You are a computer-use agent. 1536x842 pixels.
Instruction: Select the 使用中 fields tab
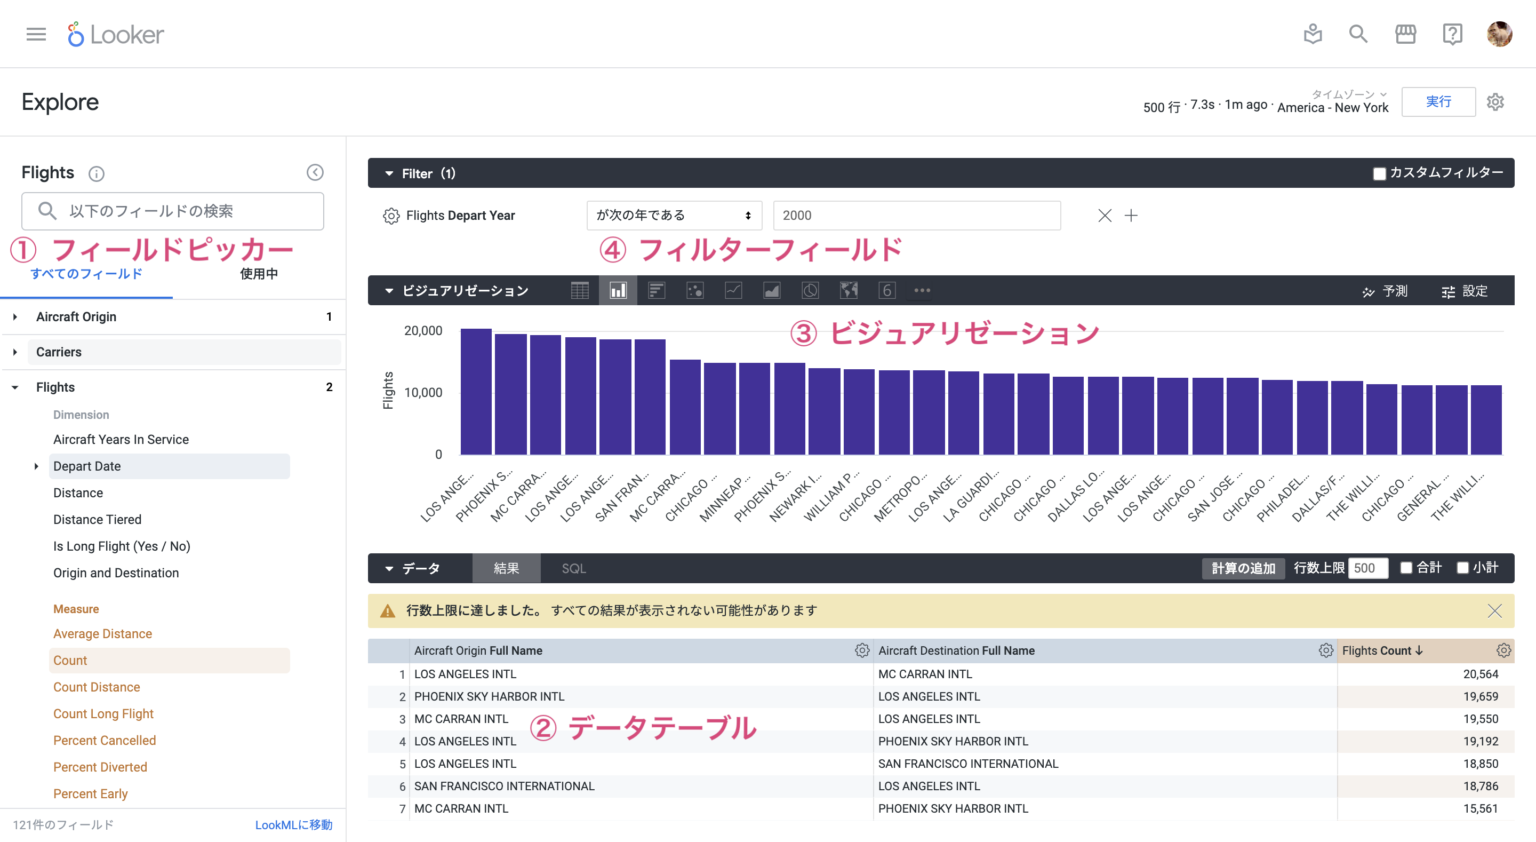[x=258, y=273]
